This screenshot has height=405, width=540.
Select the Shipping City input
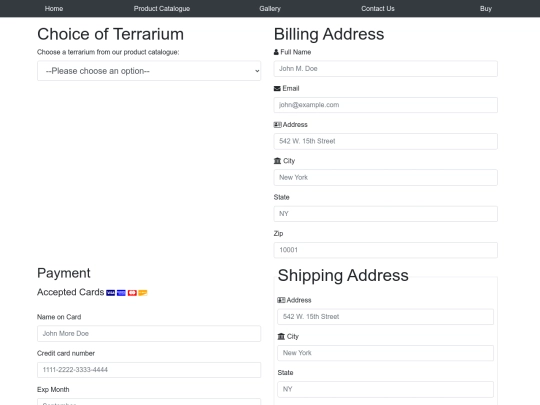pyautogui.click(x=385, y=353)
